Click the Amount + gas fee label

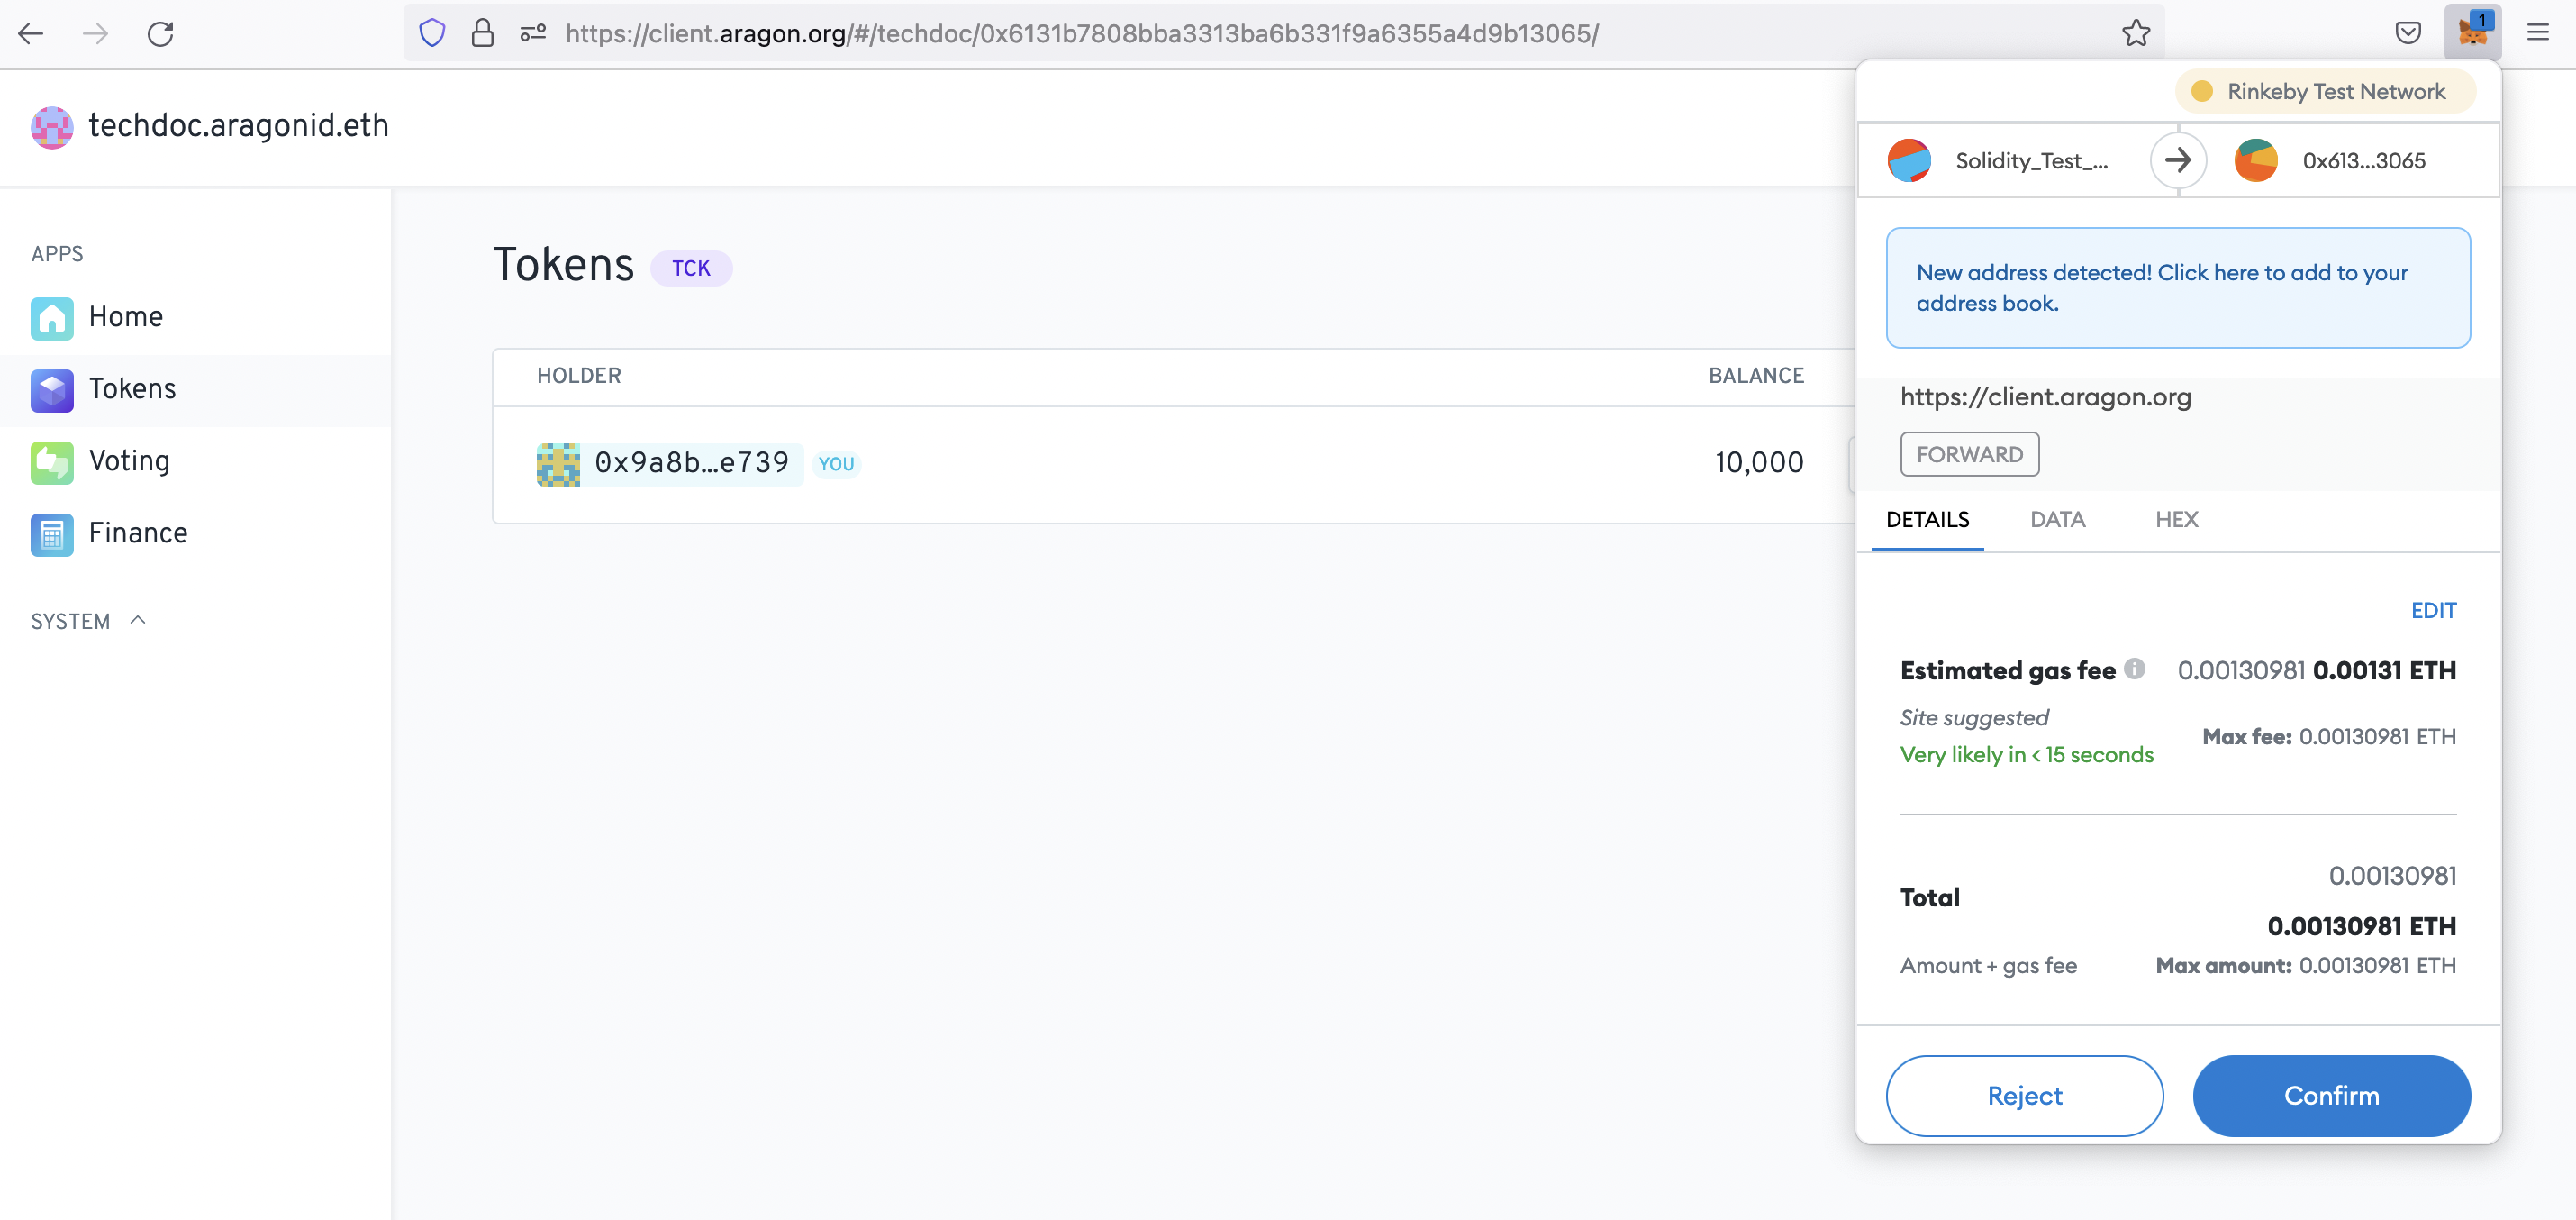click(x=1988, y=965)
